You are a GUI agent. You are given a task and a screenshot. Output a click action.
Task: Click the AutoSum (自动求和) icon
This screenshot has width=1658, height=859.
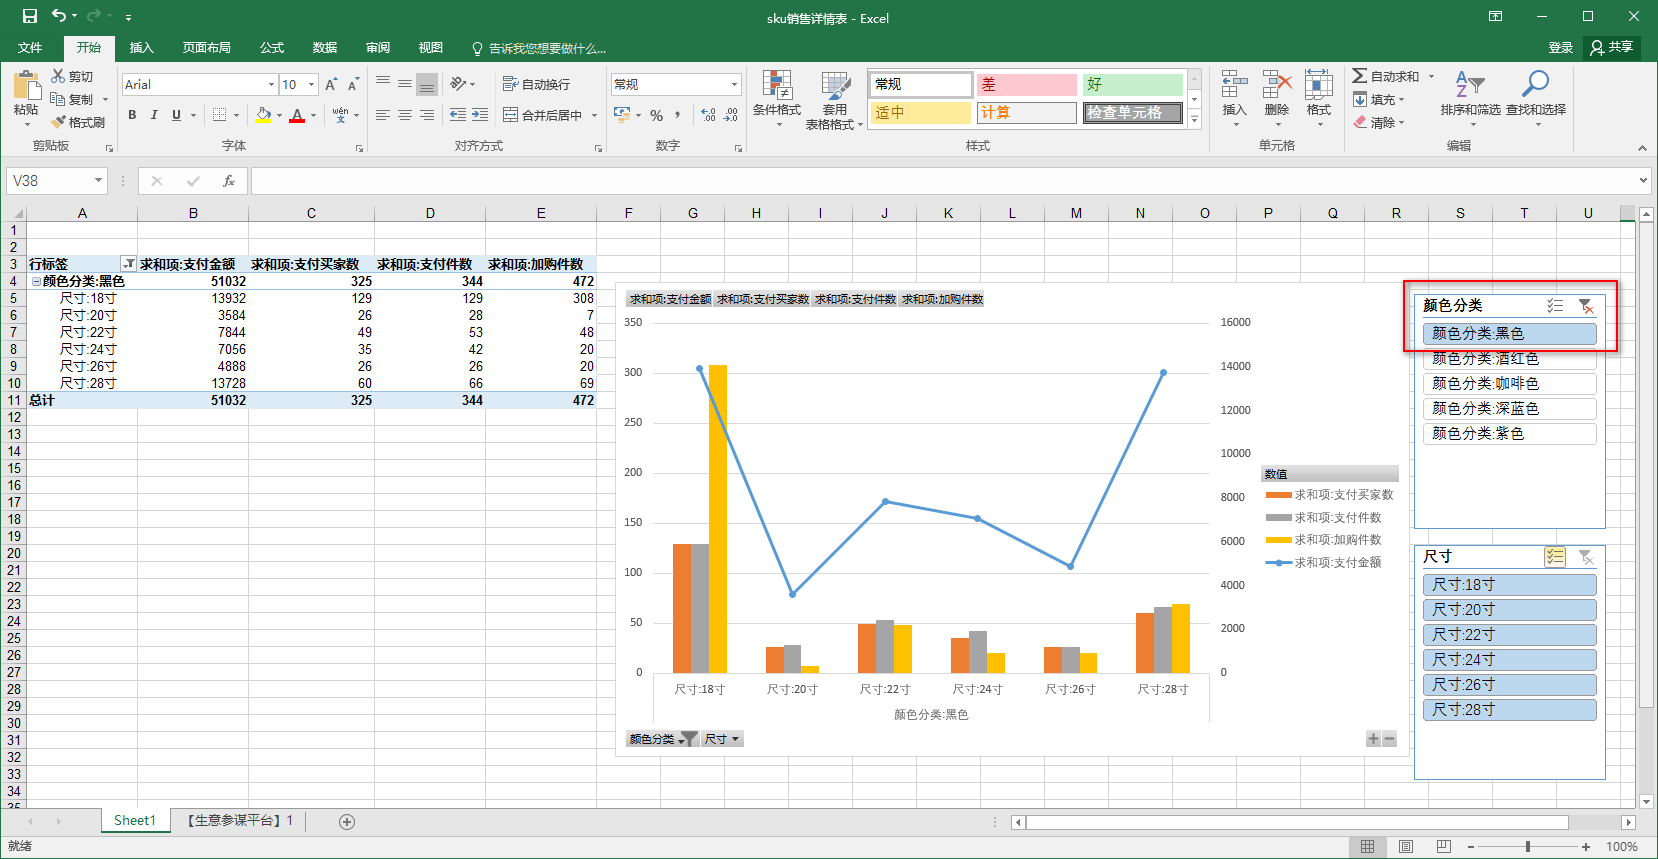point(1385,76)
